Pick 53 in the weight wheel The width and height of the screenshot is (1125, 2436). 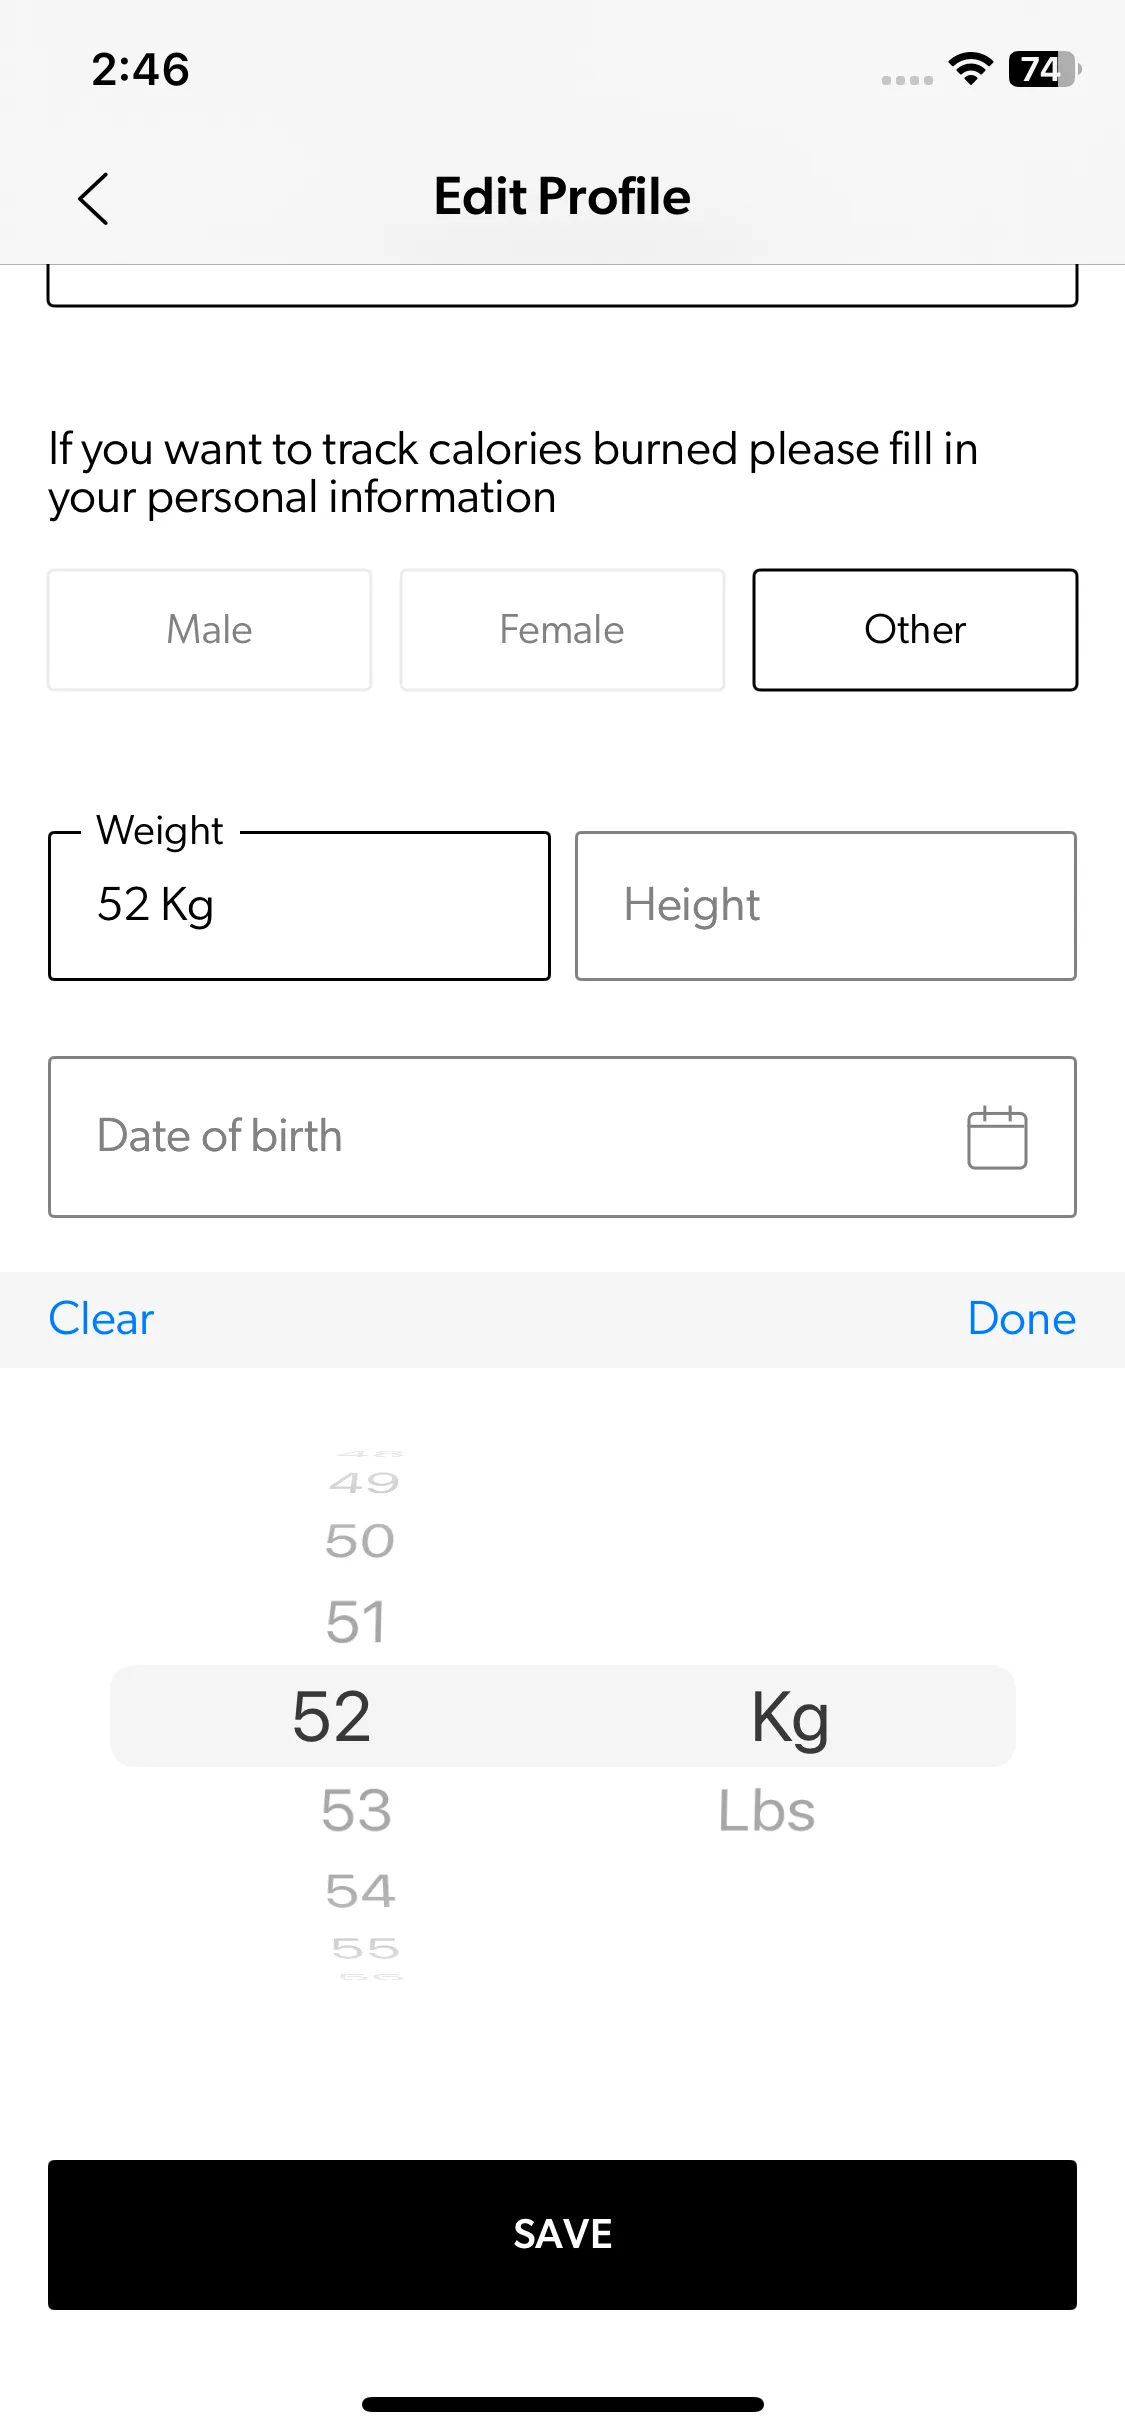tap(357, 1811)
